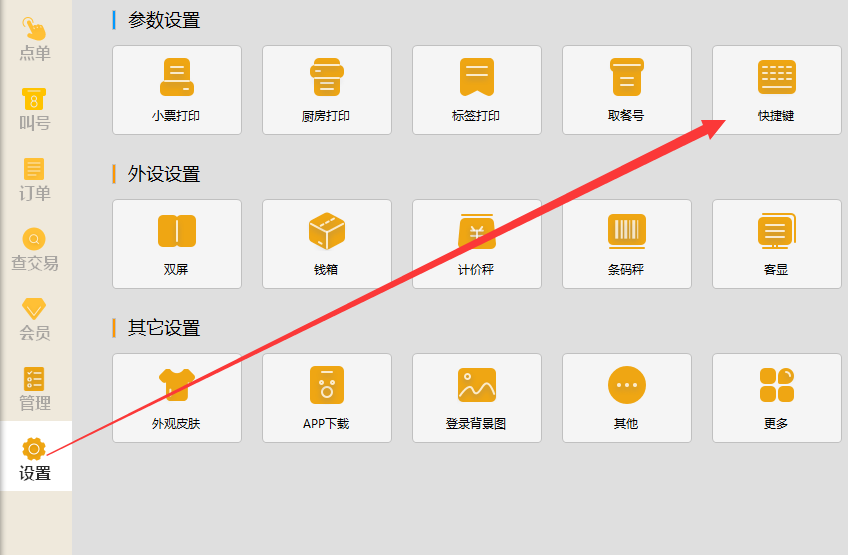Select the 标签打印 label printing tile
Screen dimensions: 848x555
476,90
